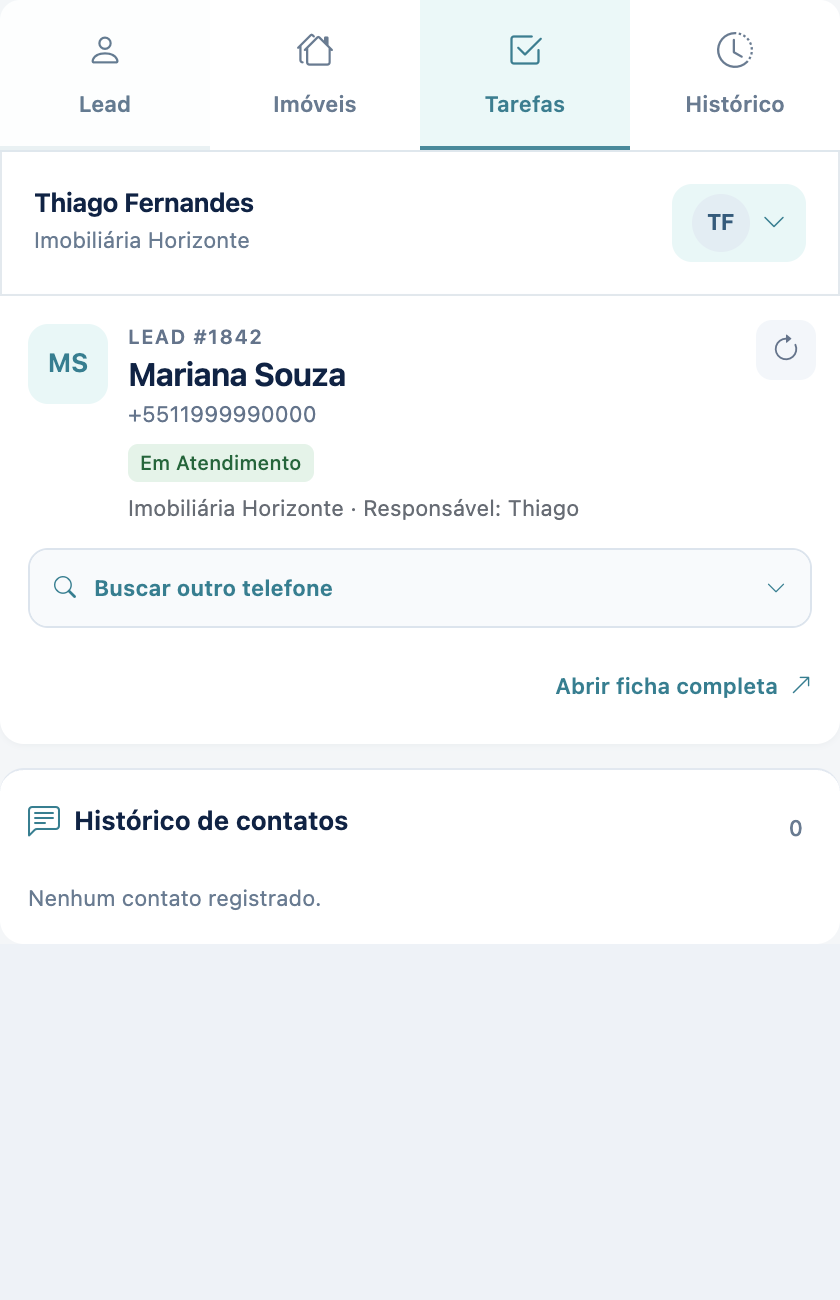Viewport: 840px width, 1300px height.
Task: Open the Histórico tab
Action: 735,75
